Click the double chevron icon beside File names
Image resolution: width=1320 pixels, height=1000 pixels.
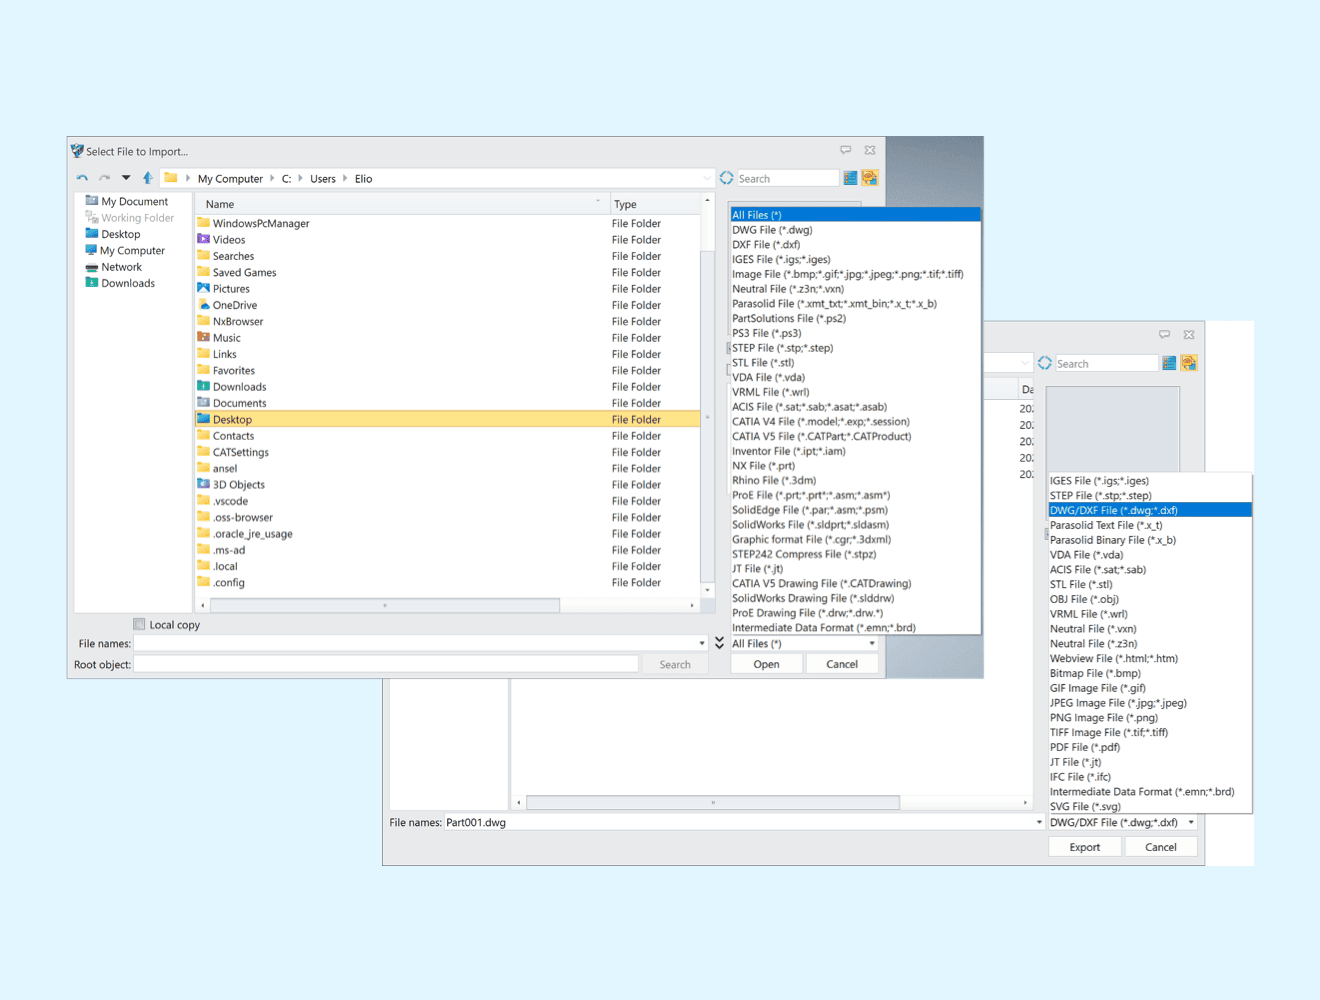tap(720, 643)
